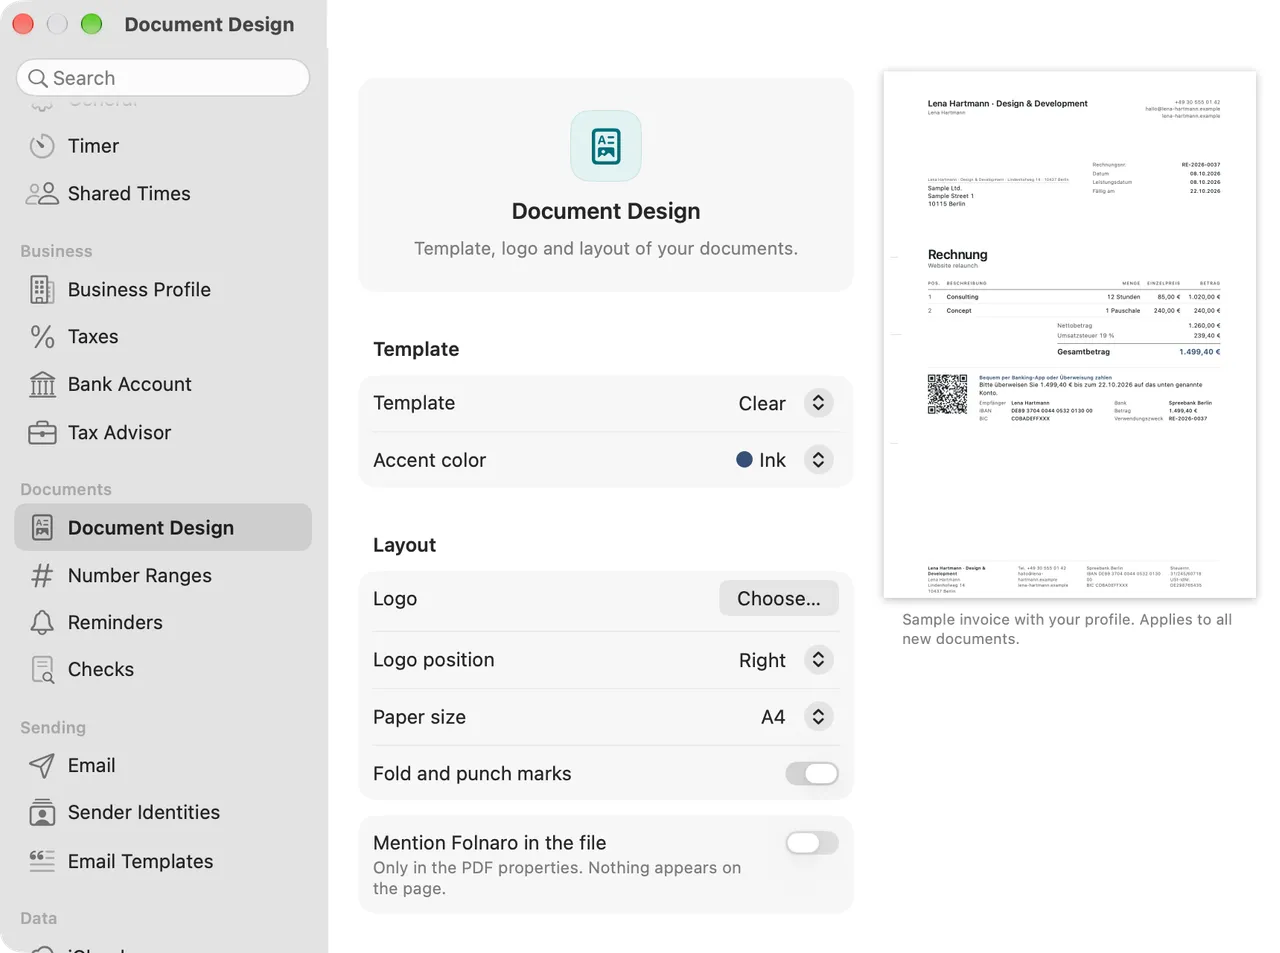Open Checks in the sidebar
This screenshot has width=1280, height=953.
click(x=163, y=670)
